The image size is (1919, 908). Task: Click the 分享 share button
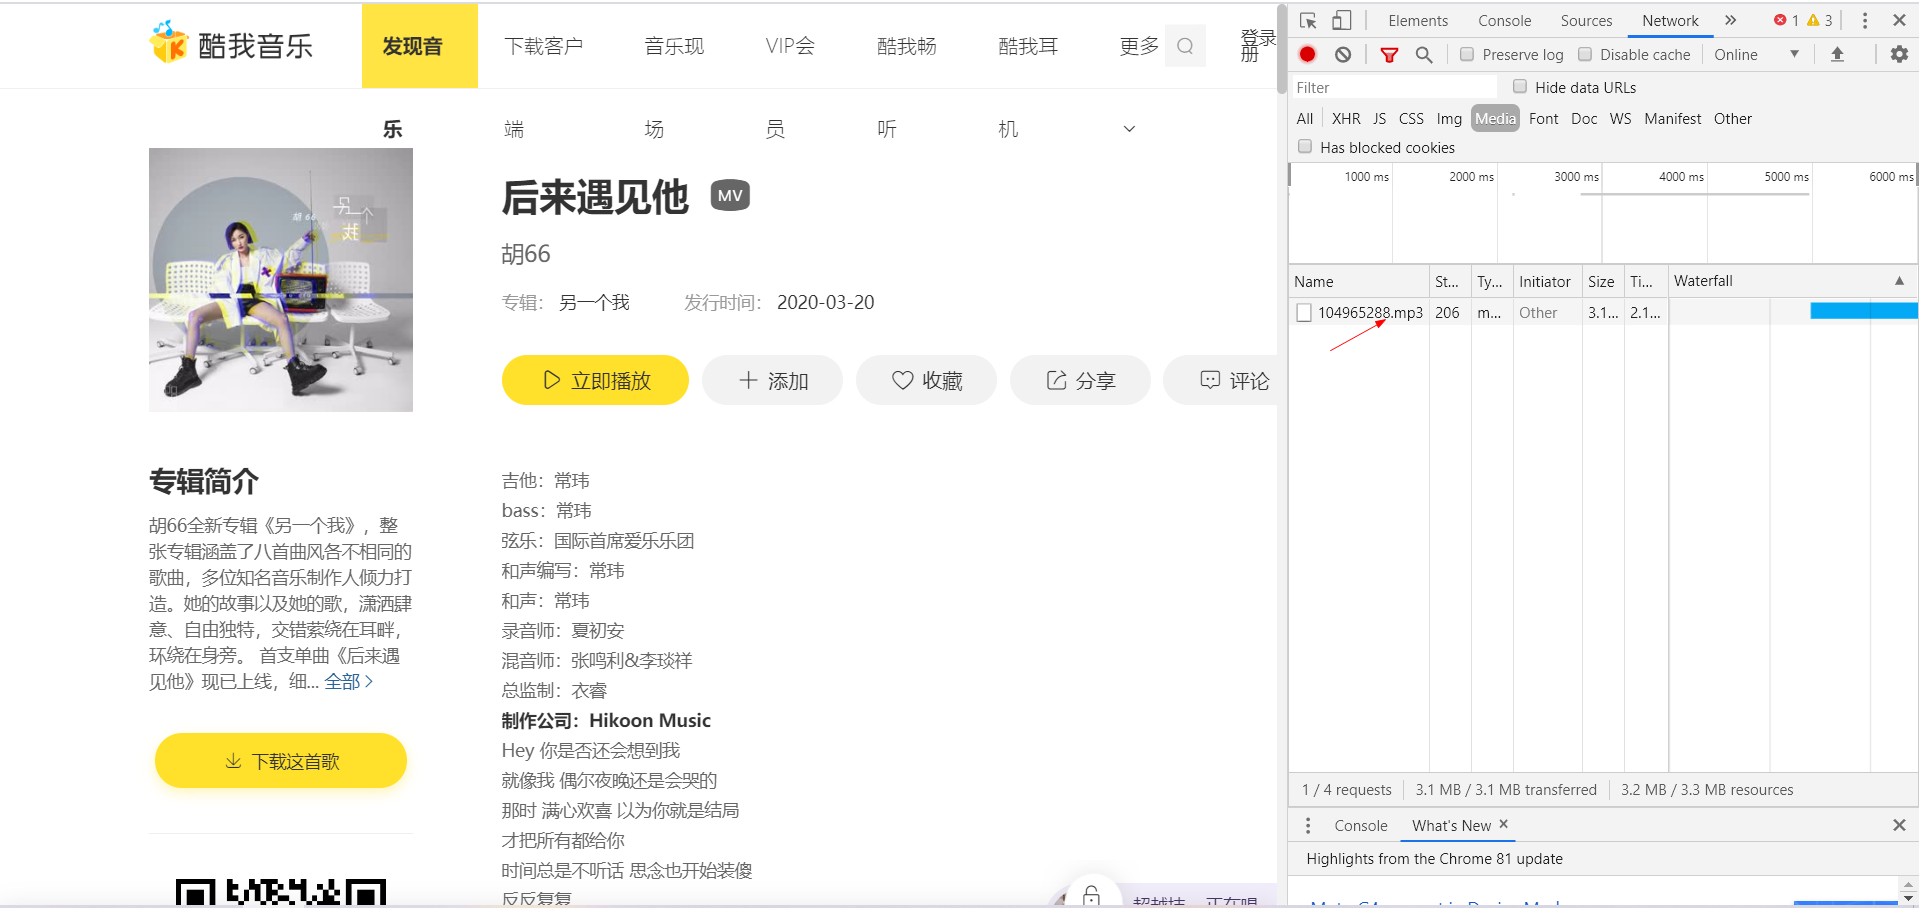coord(1080,380)
